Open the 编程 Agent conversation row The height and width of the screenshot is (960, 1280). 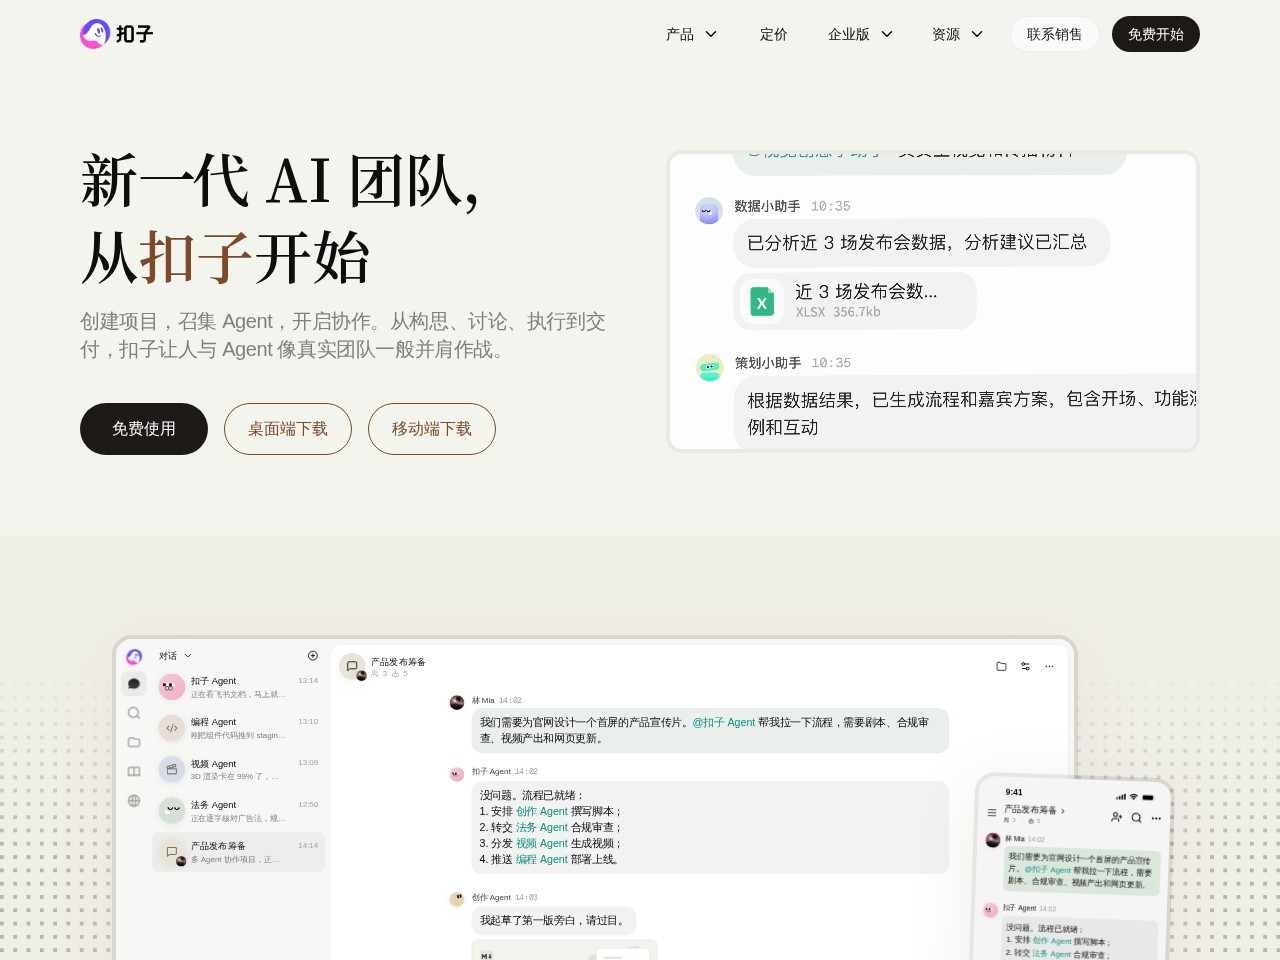coord(238,728)
